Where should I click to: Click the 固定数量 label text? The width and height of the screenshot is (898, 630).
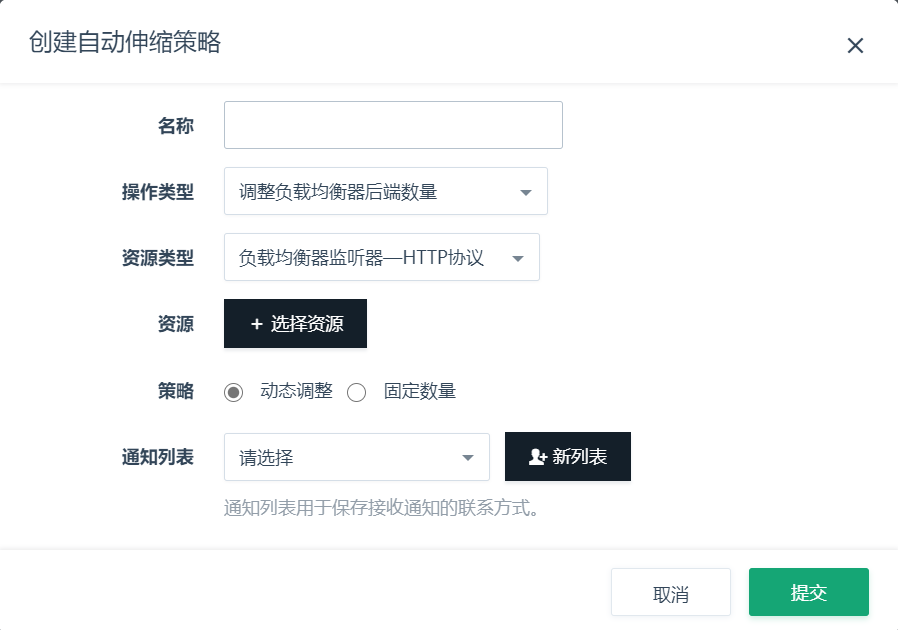pos(420,391)
